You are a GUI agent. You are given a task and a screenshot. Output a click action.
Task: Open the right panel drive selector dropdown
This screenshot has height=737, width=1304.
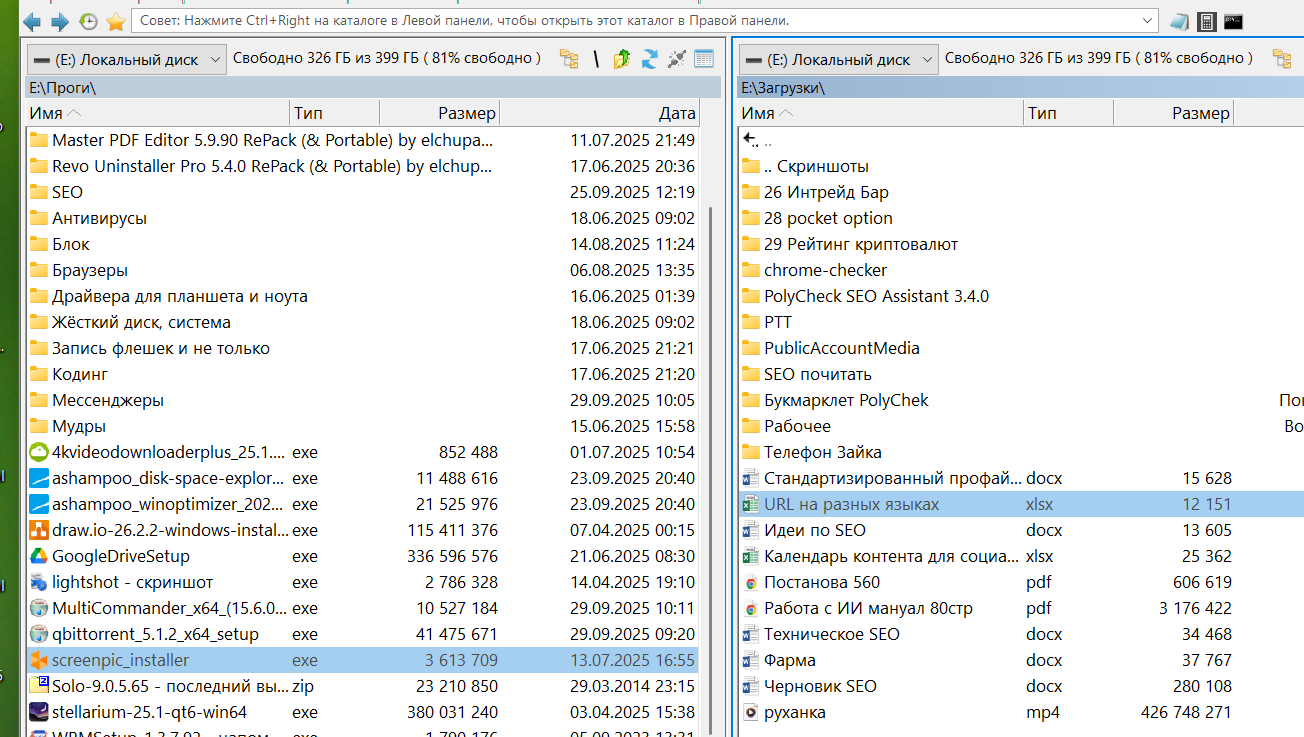click(x=839, y=60)
